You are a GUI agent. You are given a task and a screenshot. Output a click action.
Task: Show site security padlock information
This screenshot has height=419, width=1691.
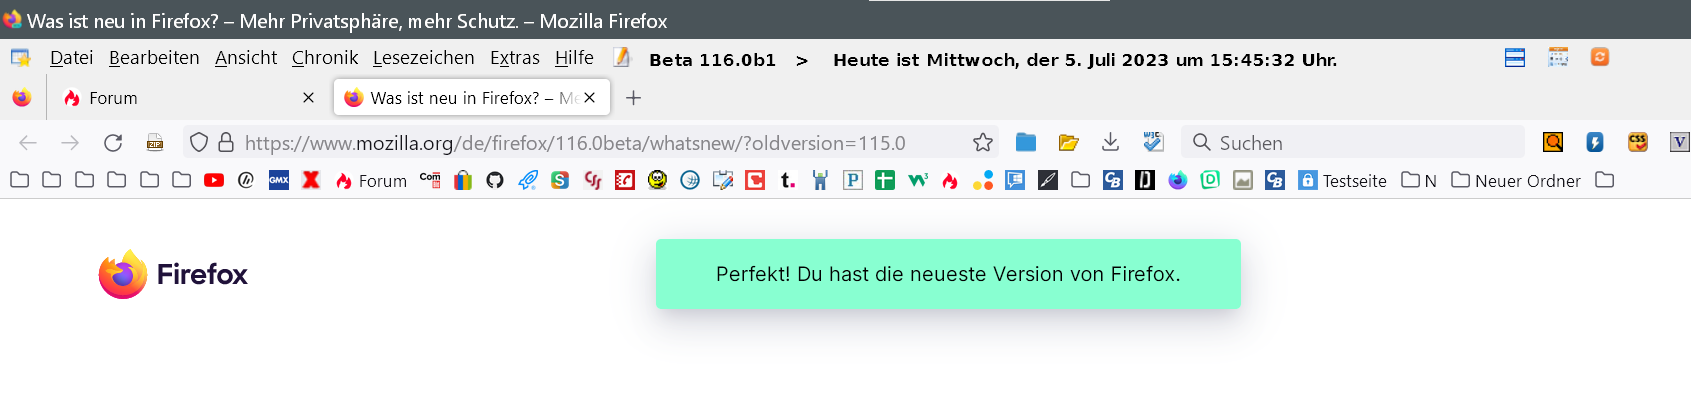point(226,143)
